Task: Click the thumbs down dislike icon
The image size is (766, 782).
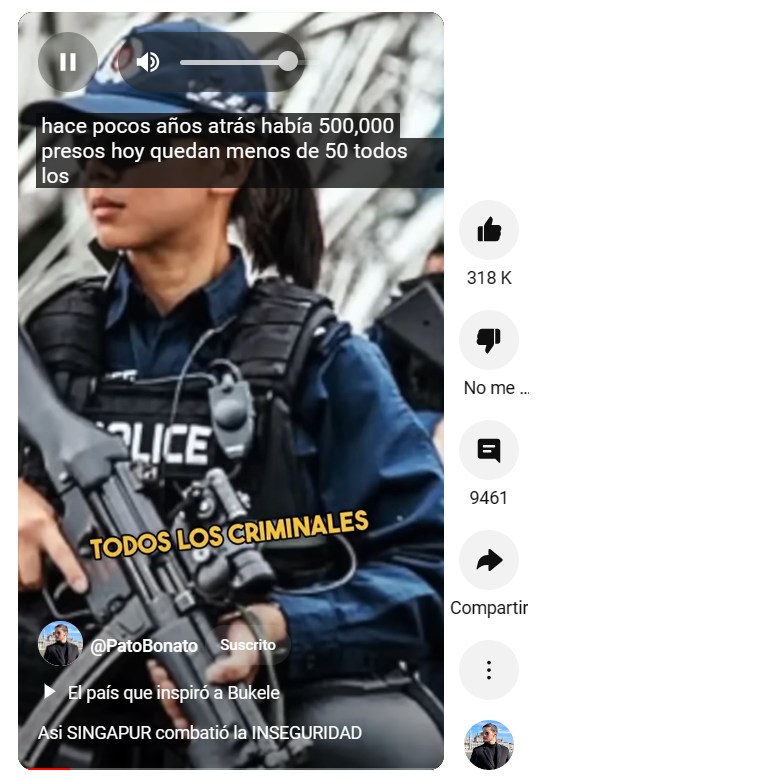Action: [489, 340]
